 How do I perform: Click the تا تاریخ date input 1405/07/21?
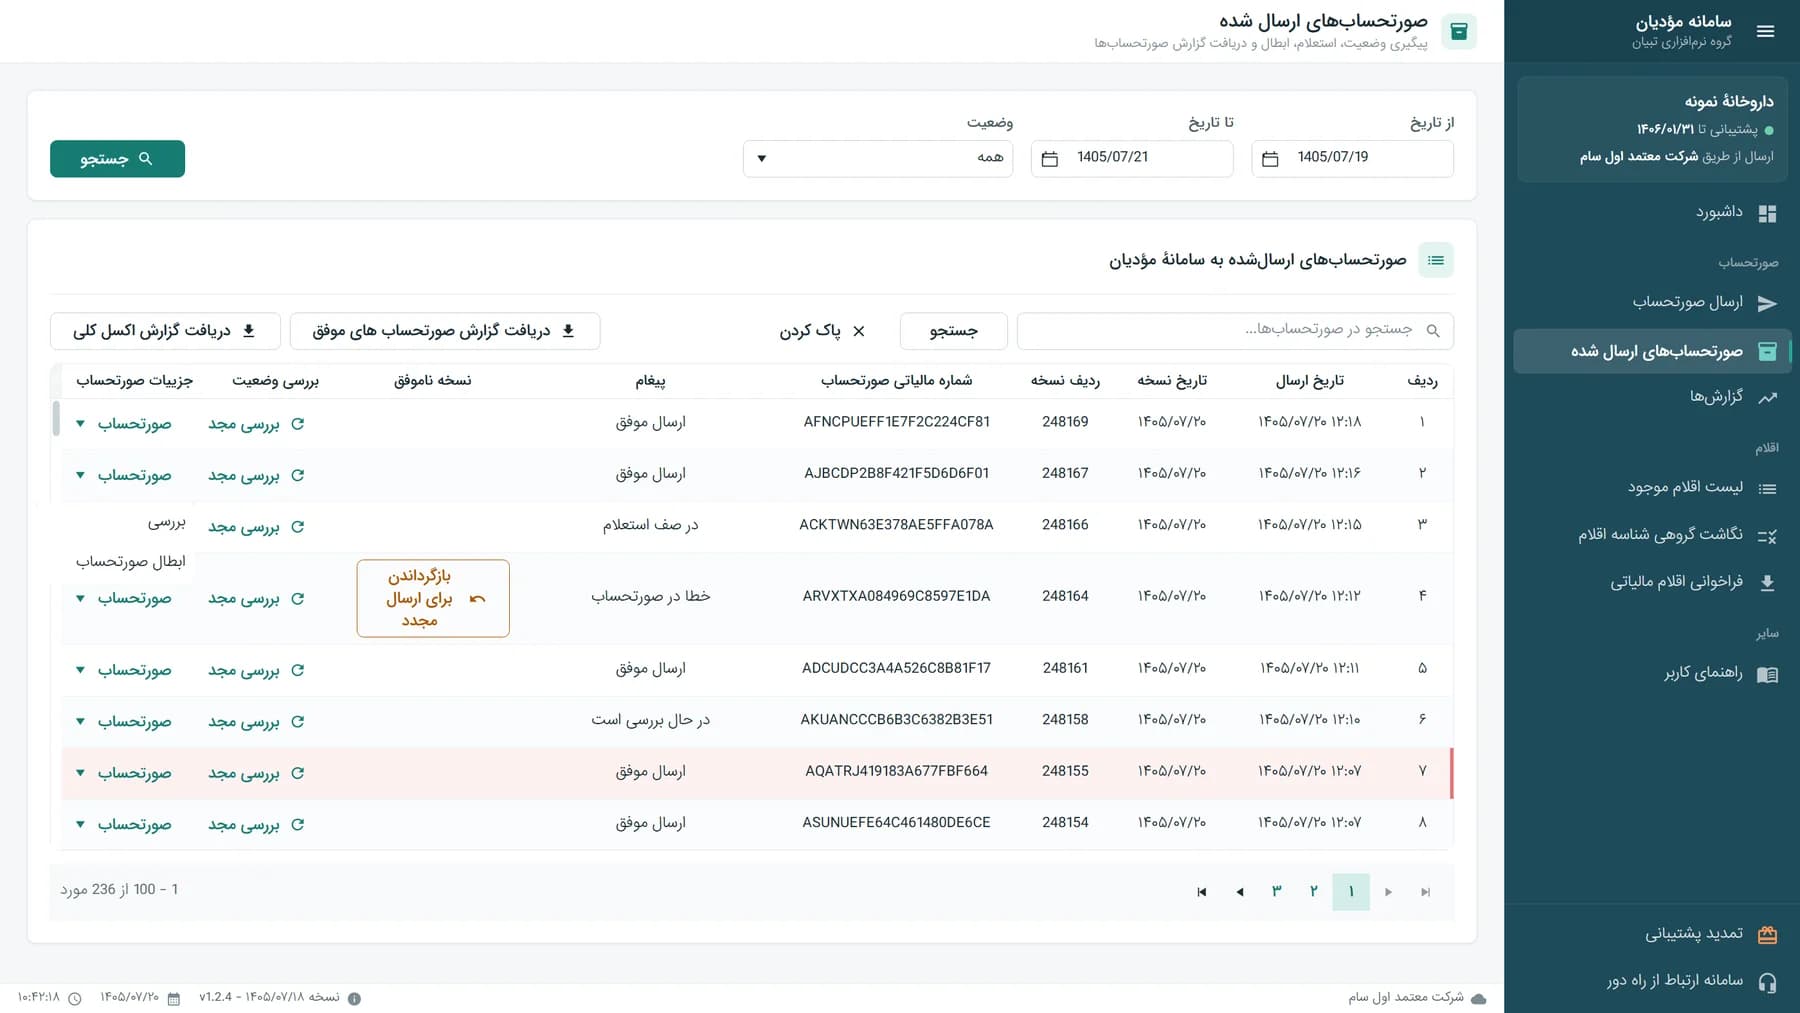pos(1132,158)
